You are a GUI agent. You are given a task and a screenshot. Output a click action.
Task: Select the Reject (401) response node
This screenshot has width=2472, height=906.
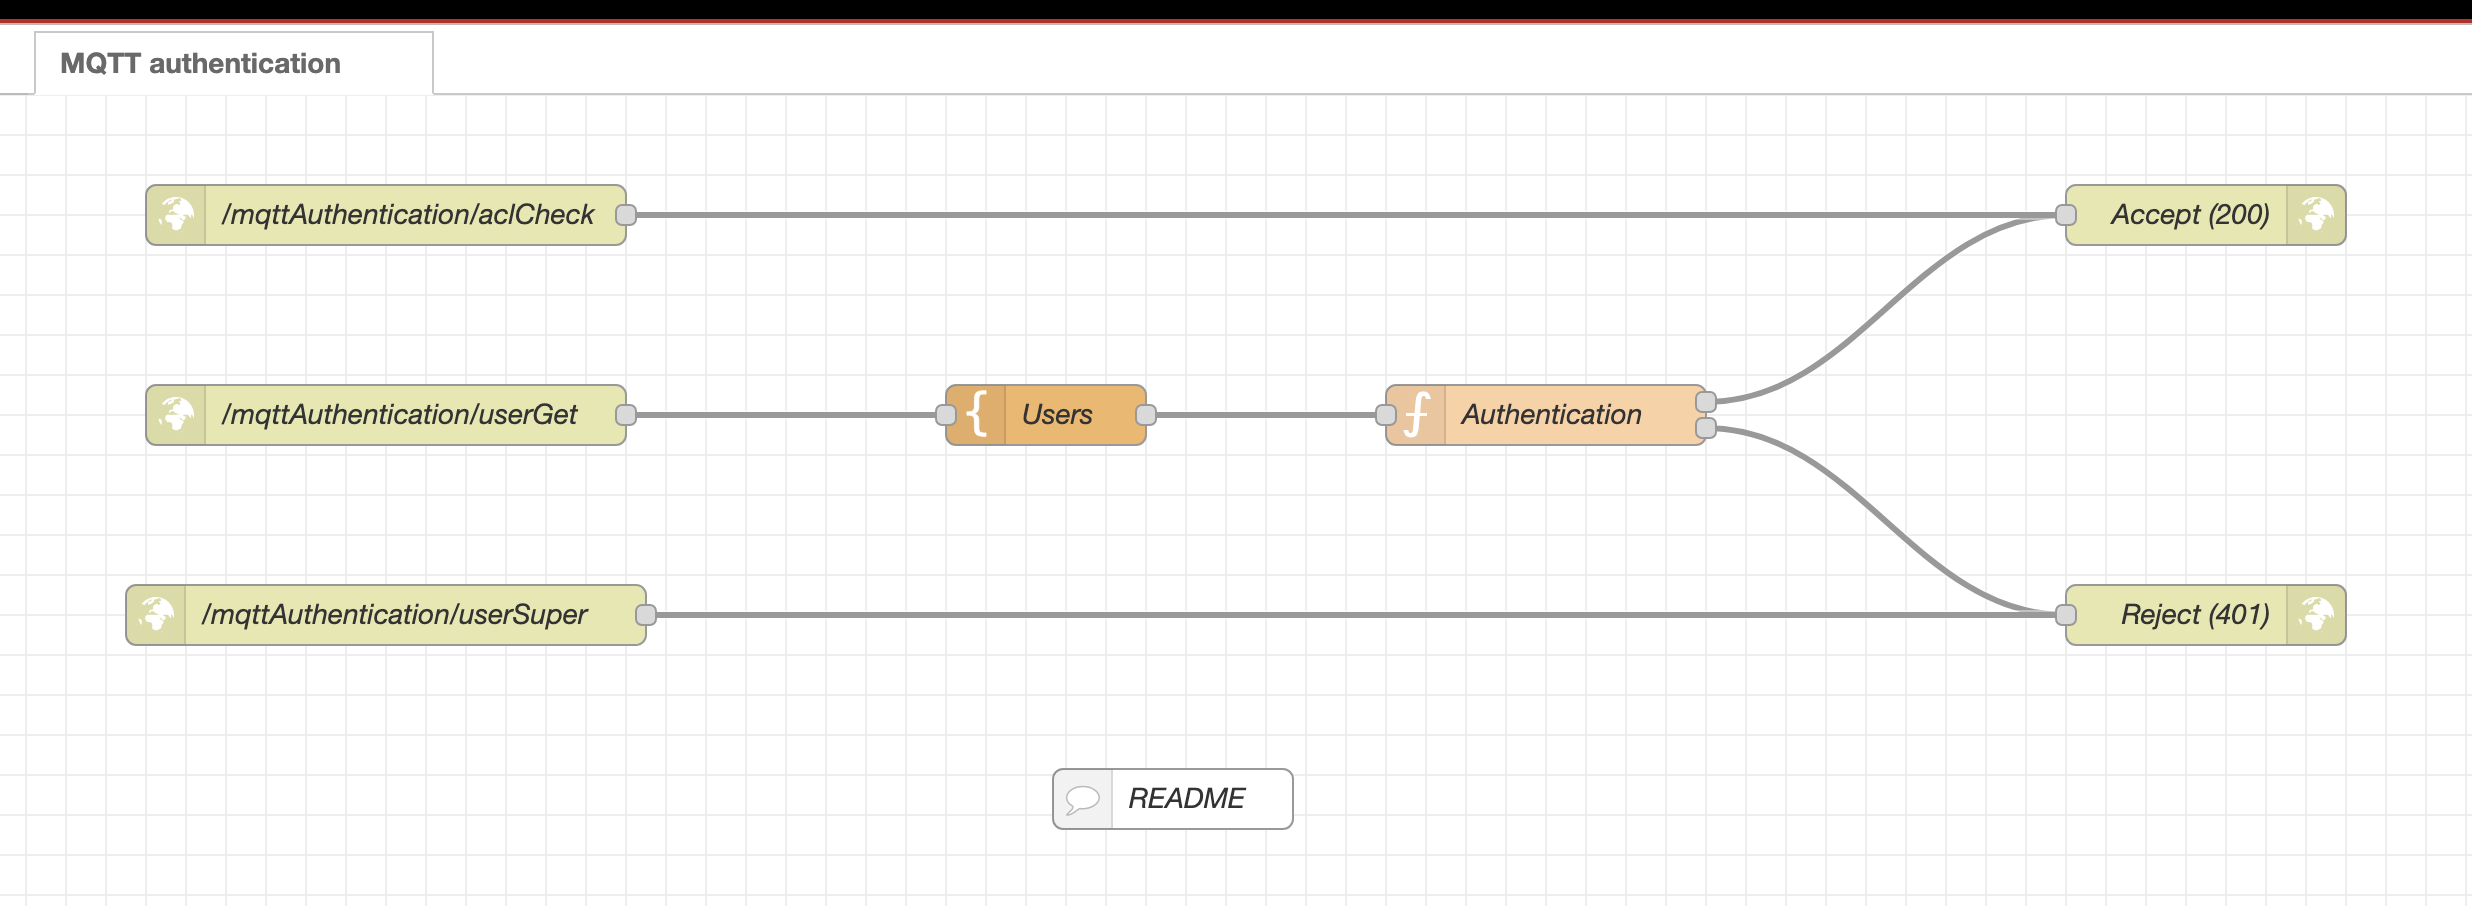tap(2190, 615)
